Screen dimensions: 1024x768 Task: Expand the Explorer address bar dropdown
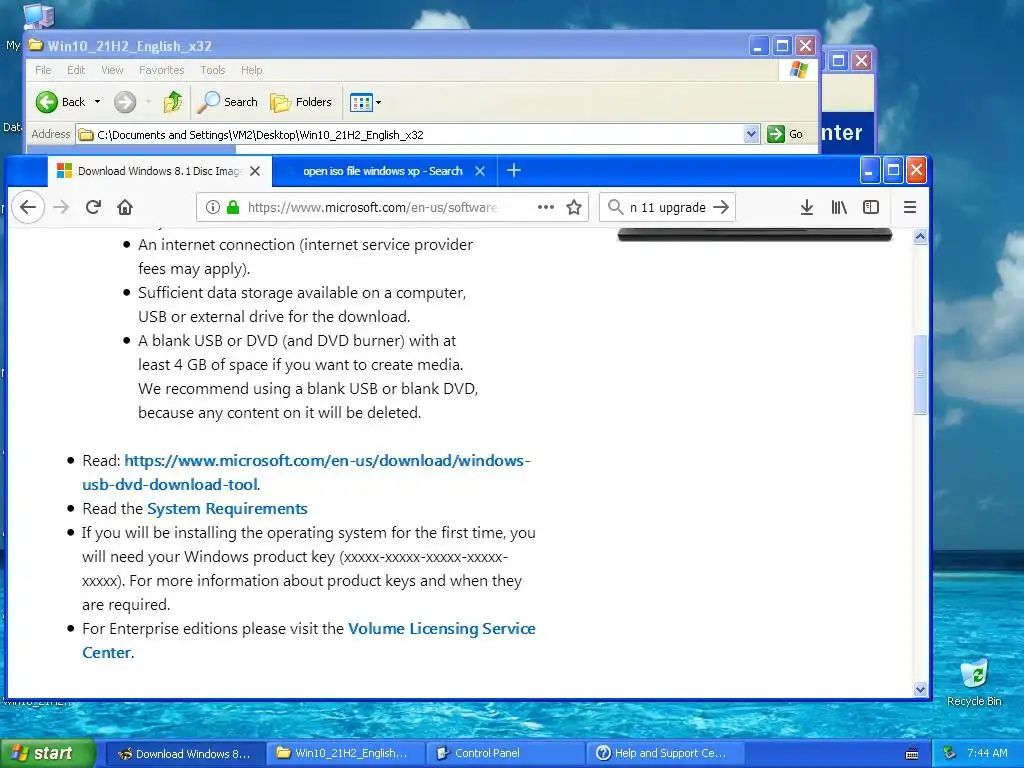[x=751, y=134]
